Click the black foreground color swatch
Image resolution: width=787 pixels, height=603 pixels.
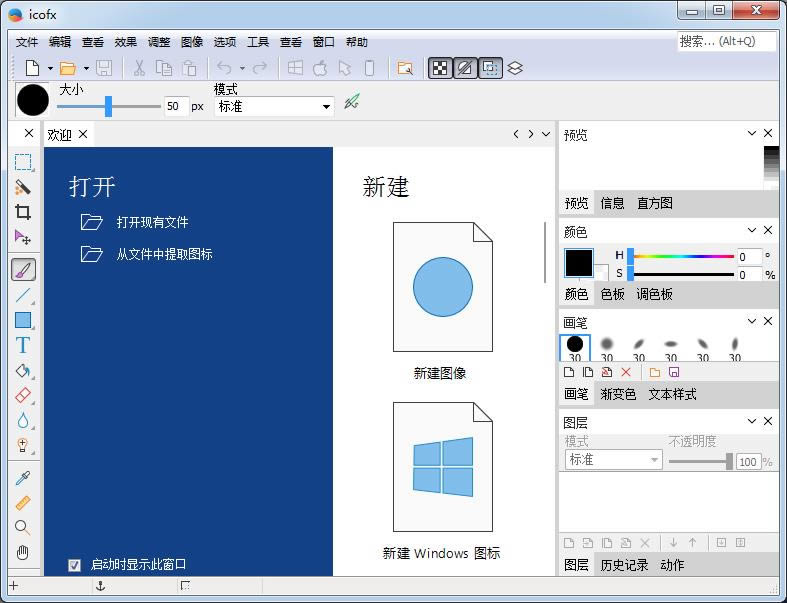[x=579, y=262]
